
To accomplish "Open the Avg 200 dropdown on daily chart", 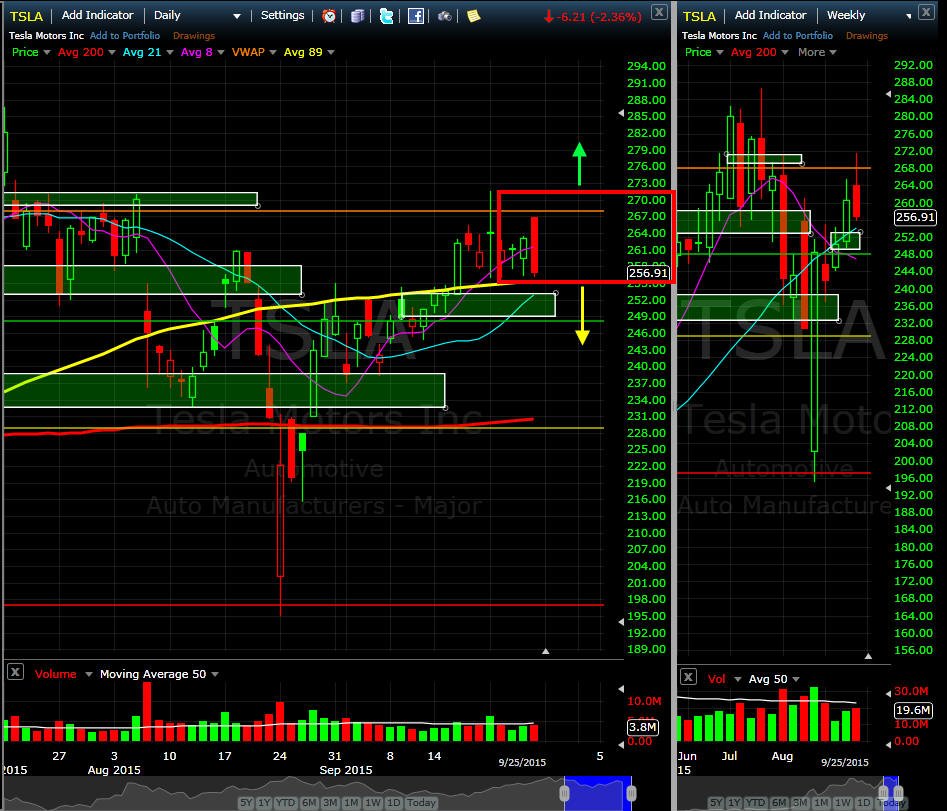I will 112,53.
